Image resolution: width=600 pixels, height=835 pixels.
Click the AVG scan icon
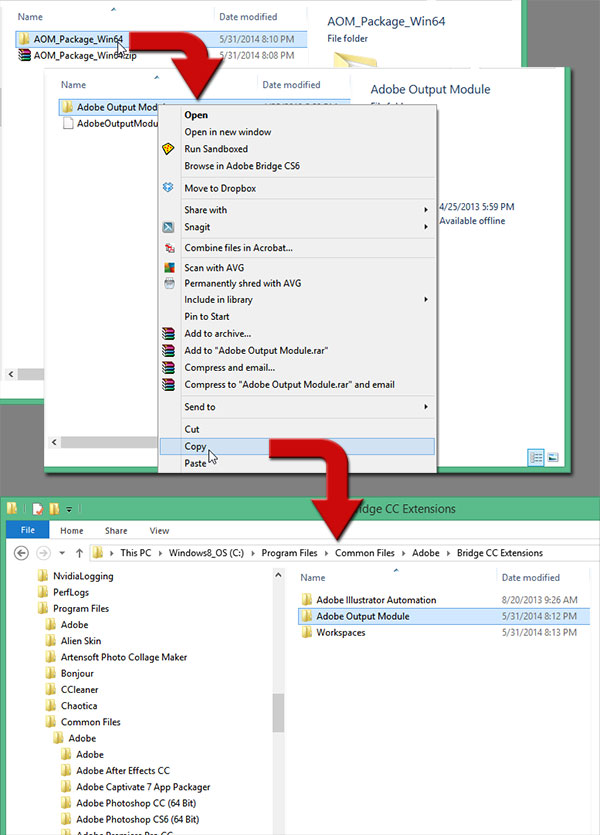169,268
